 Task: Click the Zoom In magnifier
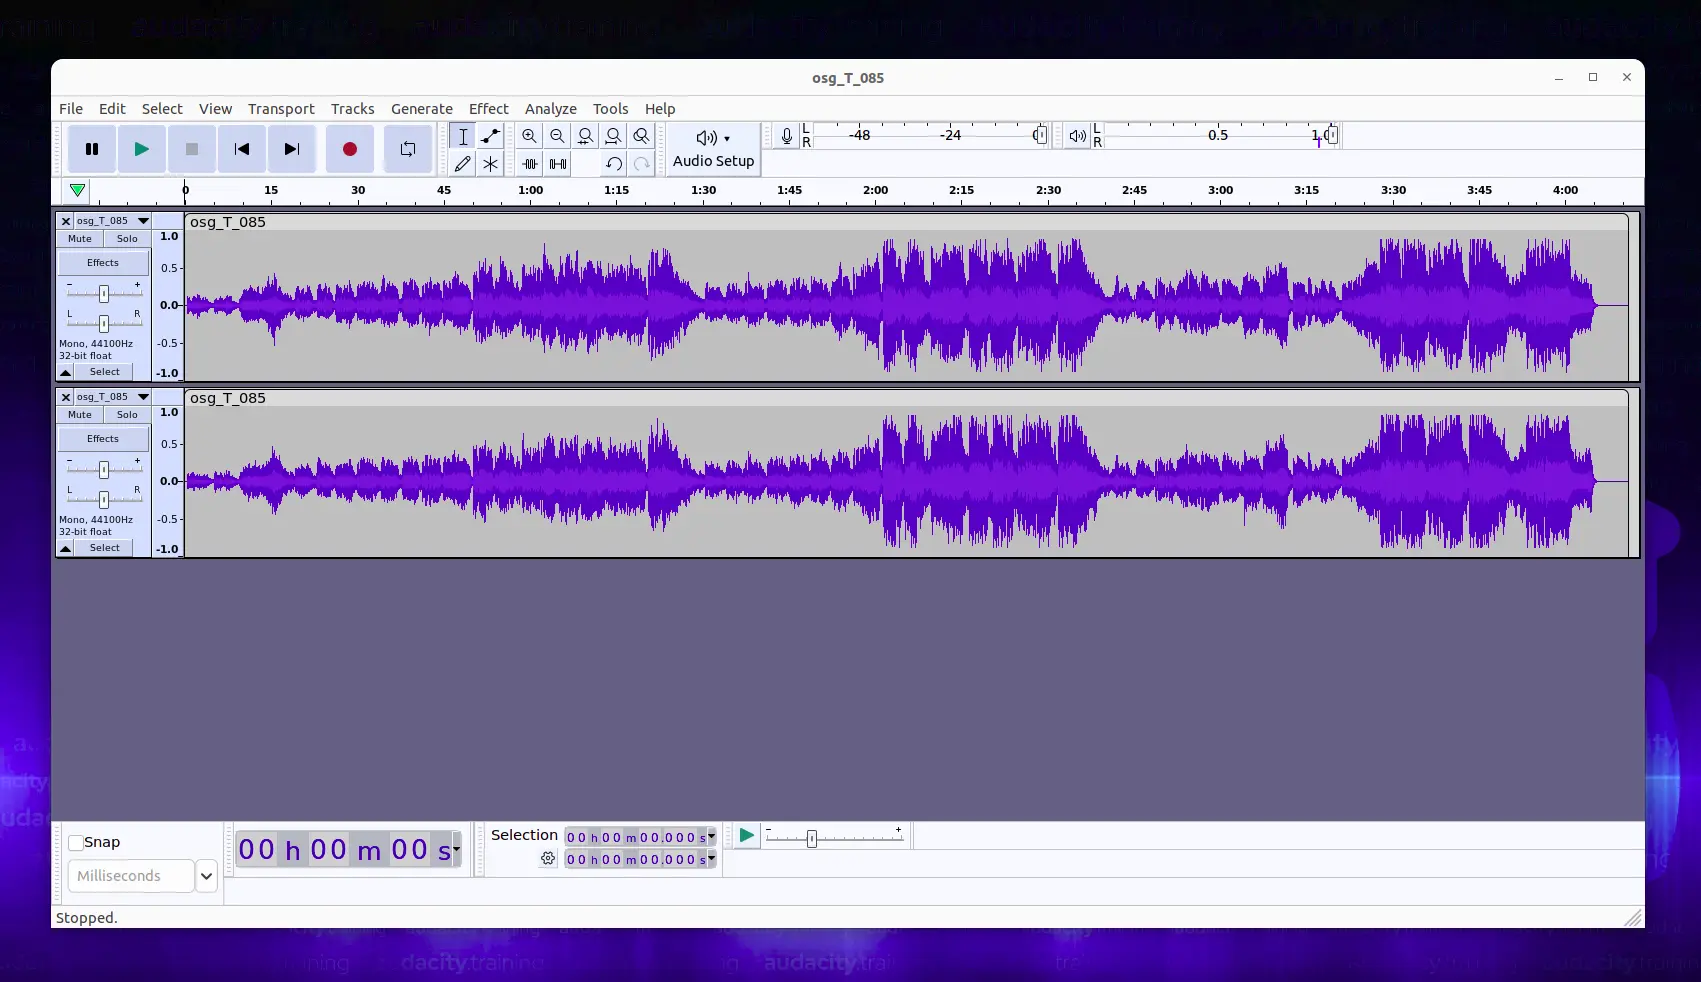pos(530,136)
